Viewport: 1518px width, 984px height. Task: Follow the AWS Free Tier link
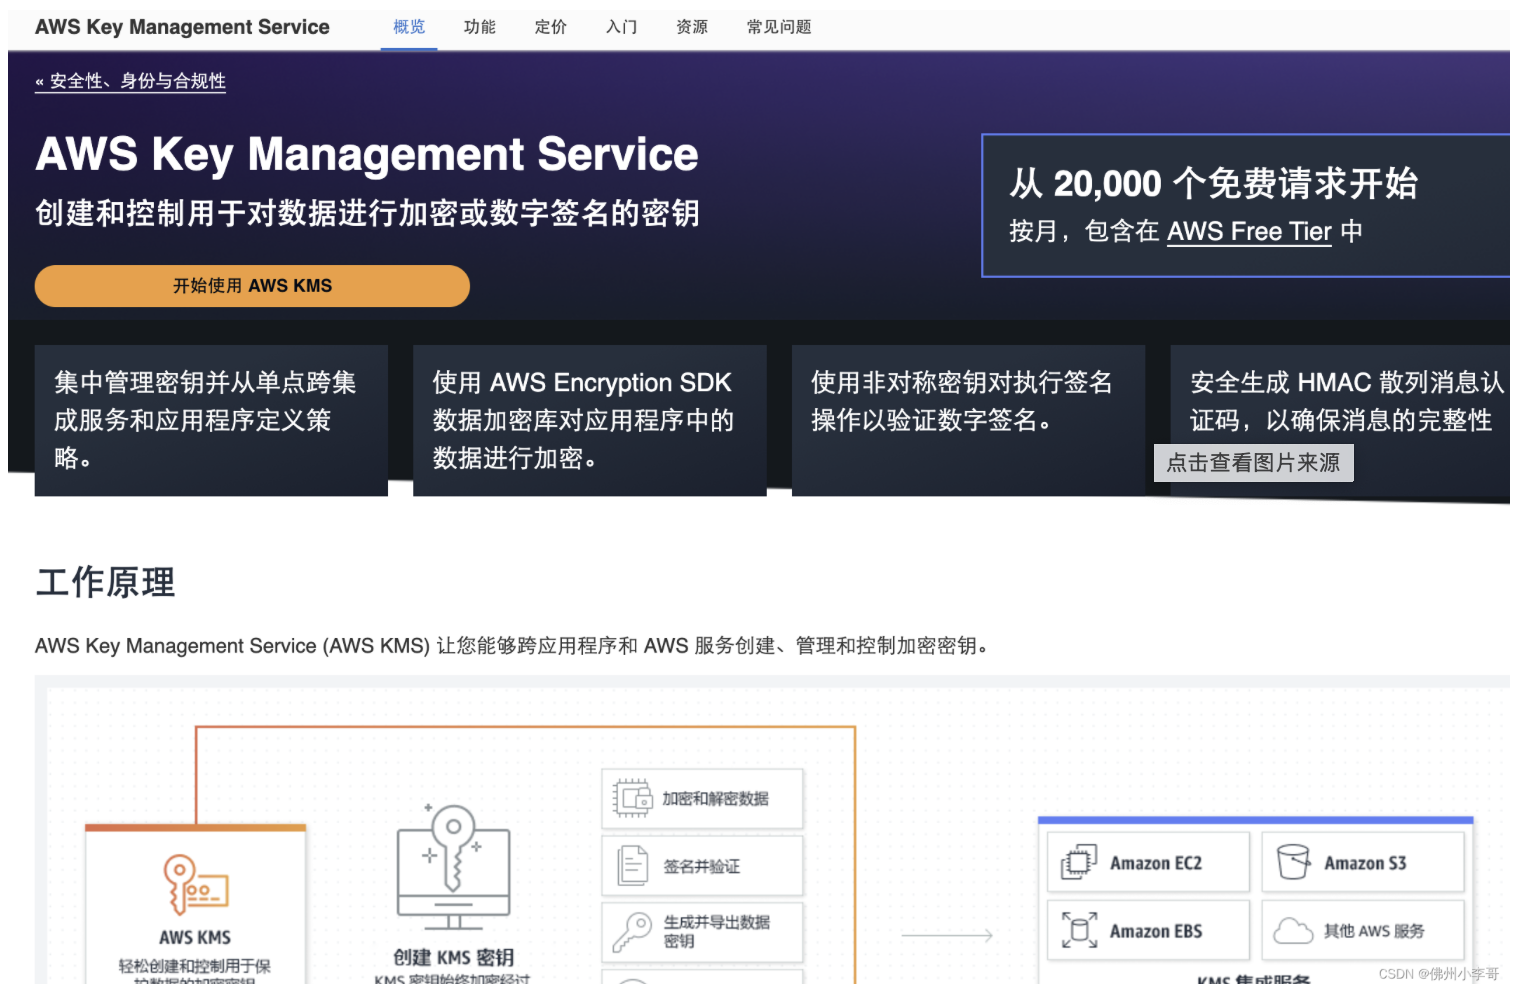coord(1249,232)
